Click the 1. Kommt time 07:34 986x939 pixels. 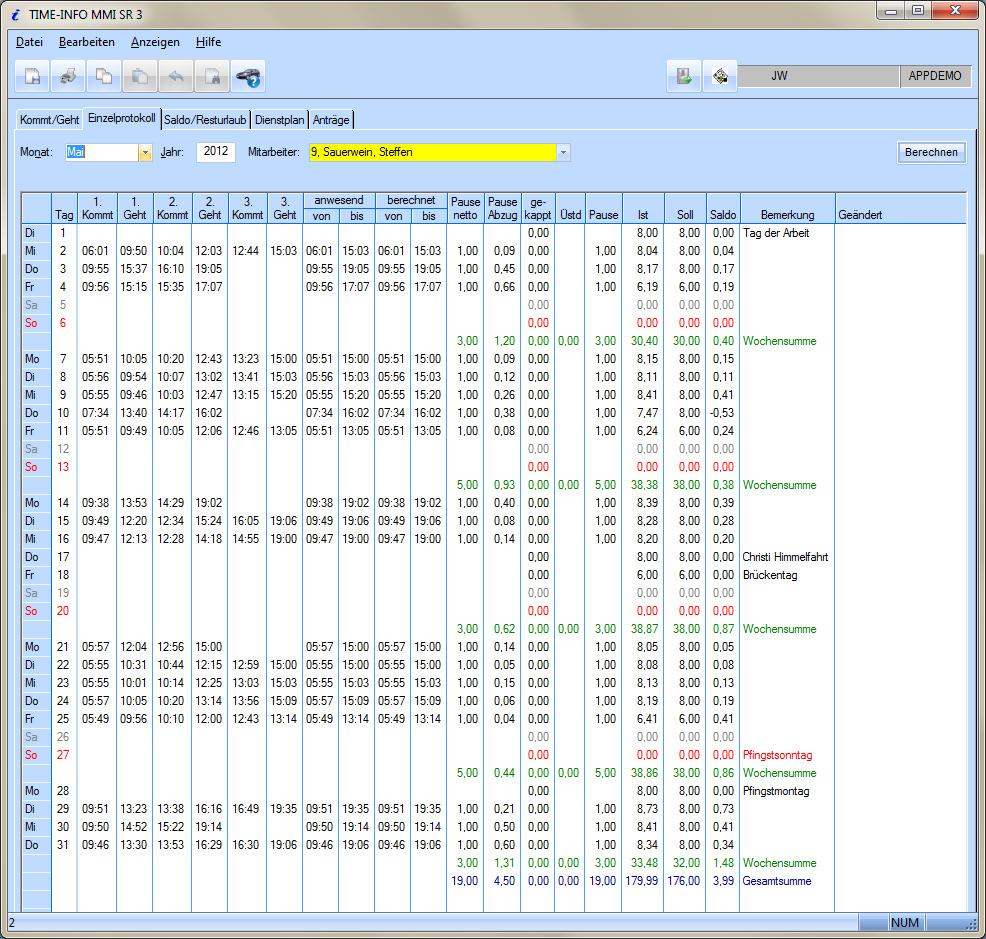click(x=95, y=413)
